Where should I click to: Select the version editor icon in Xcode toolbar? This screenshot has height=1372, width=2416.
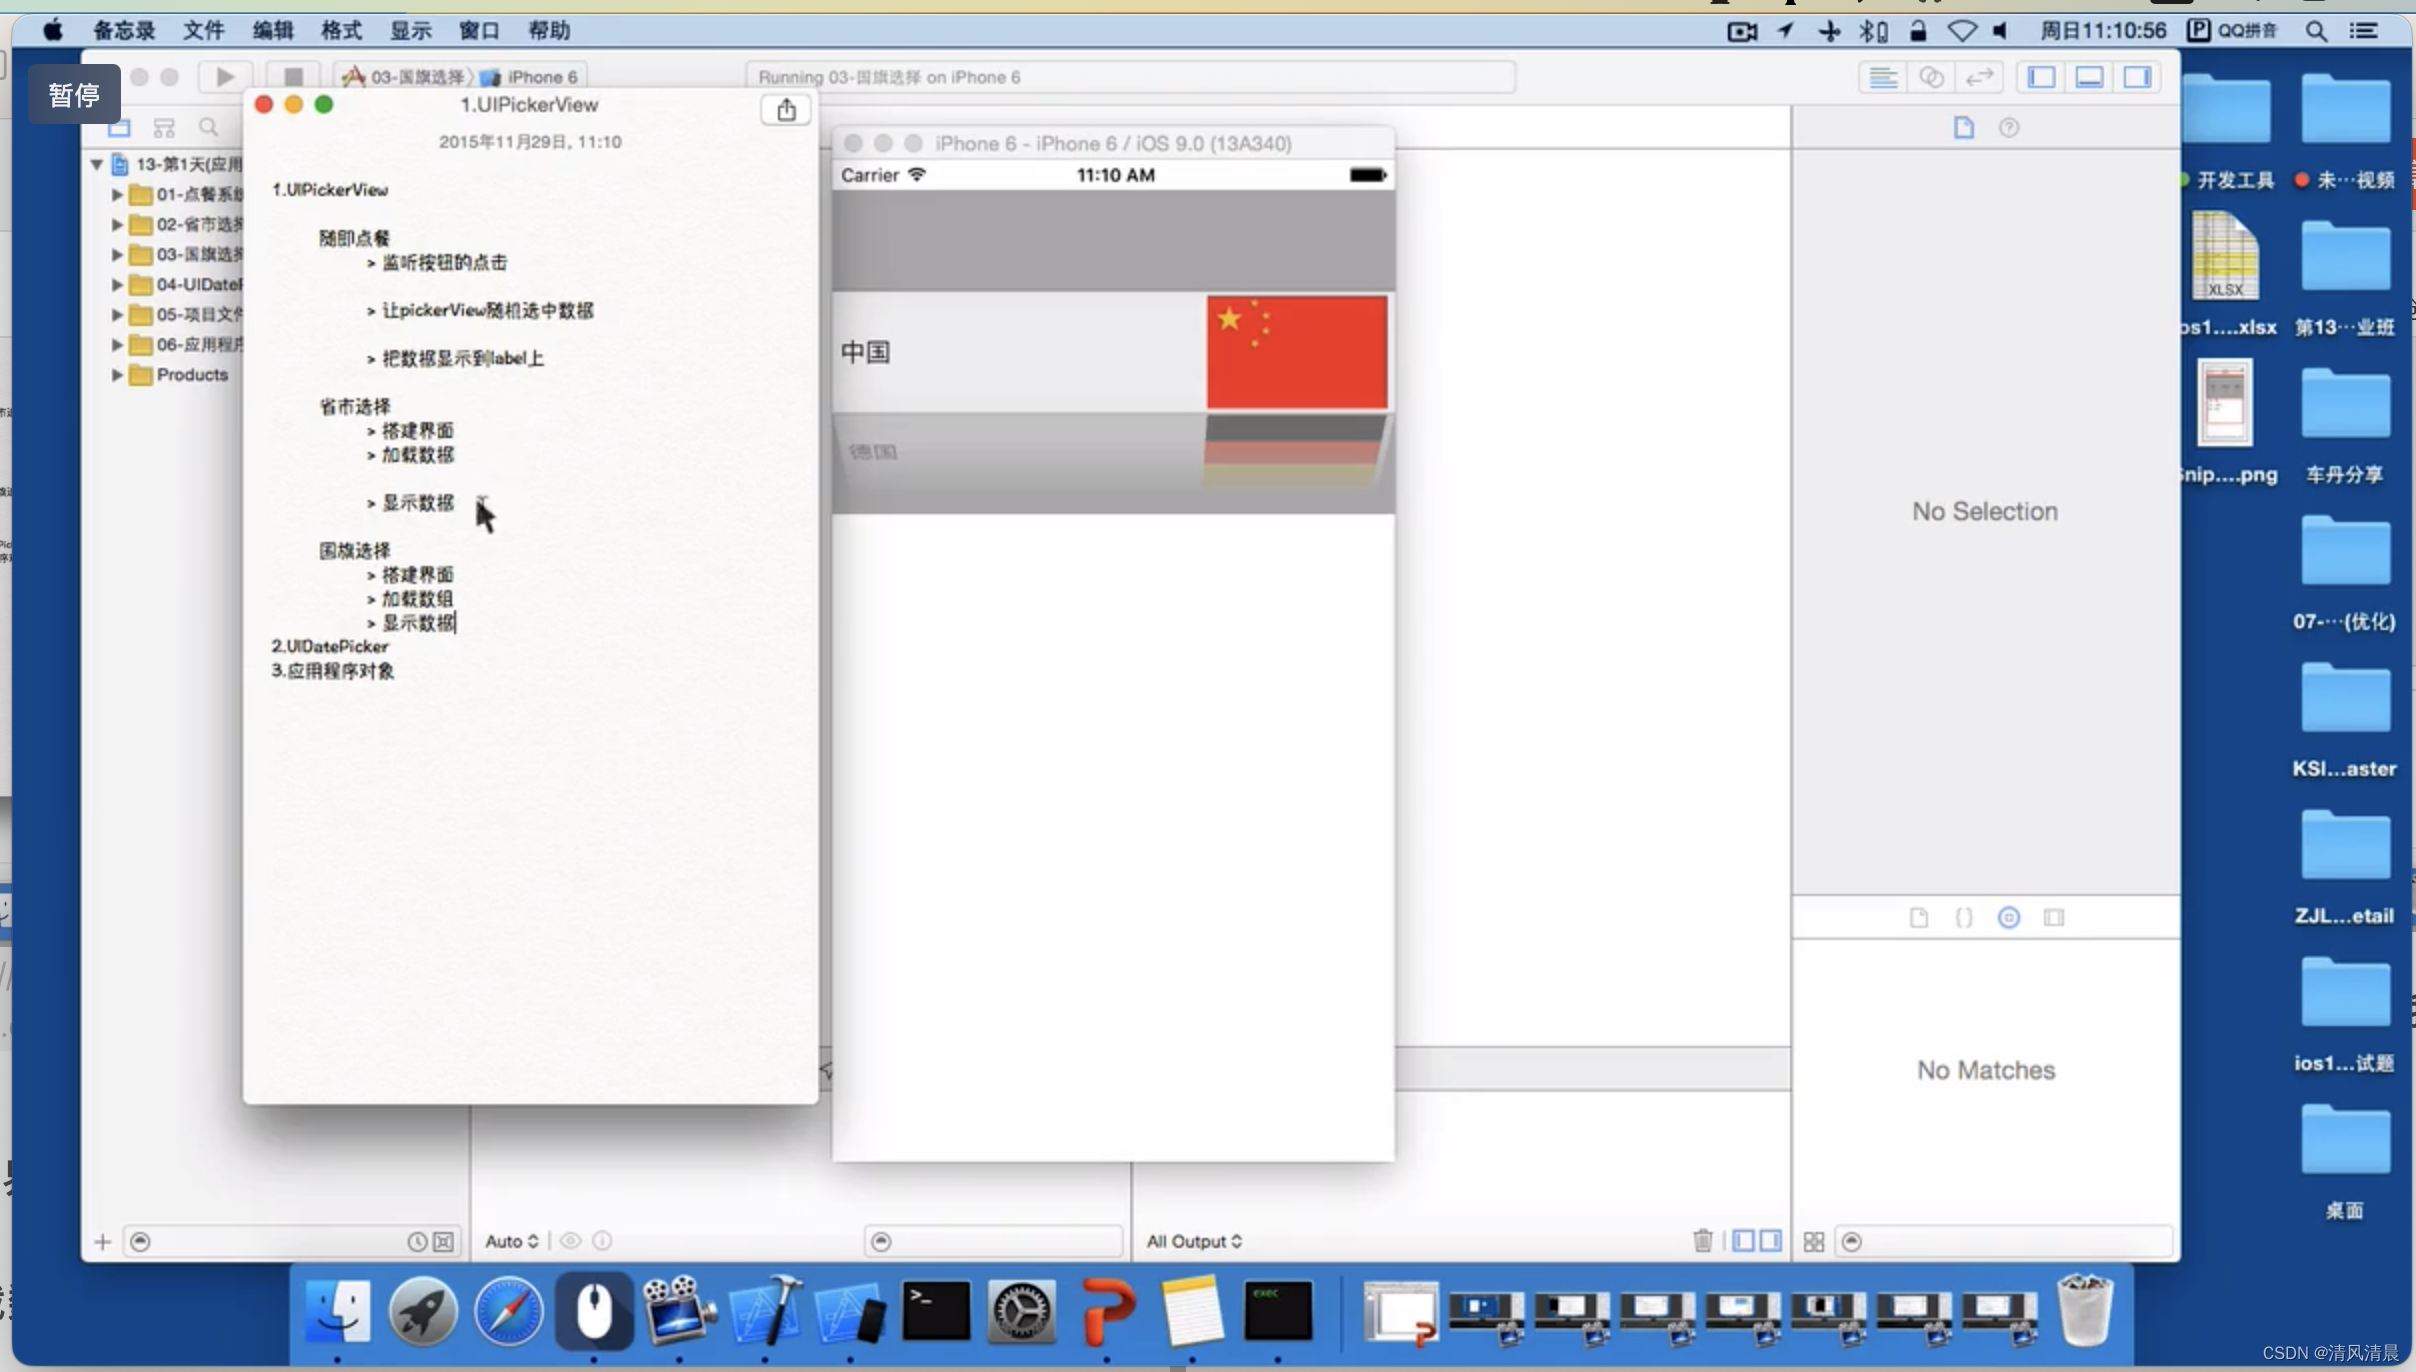pyautogui.click(x=1979, y=77)
